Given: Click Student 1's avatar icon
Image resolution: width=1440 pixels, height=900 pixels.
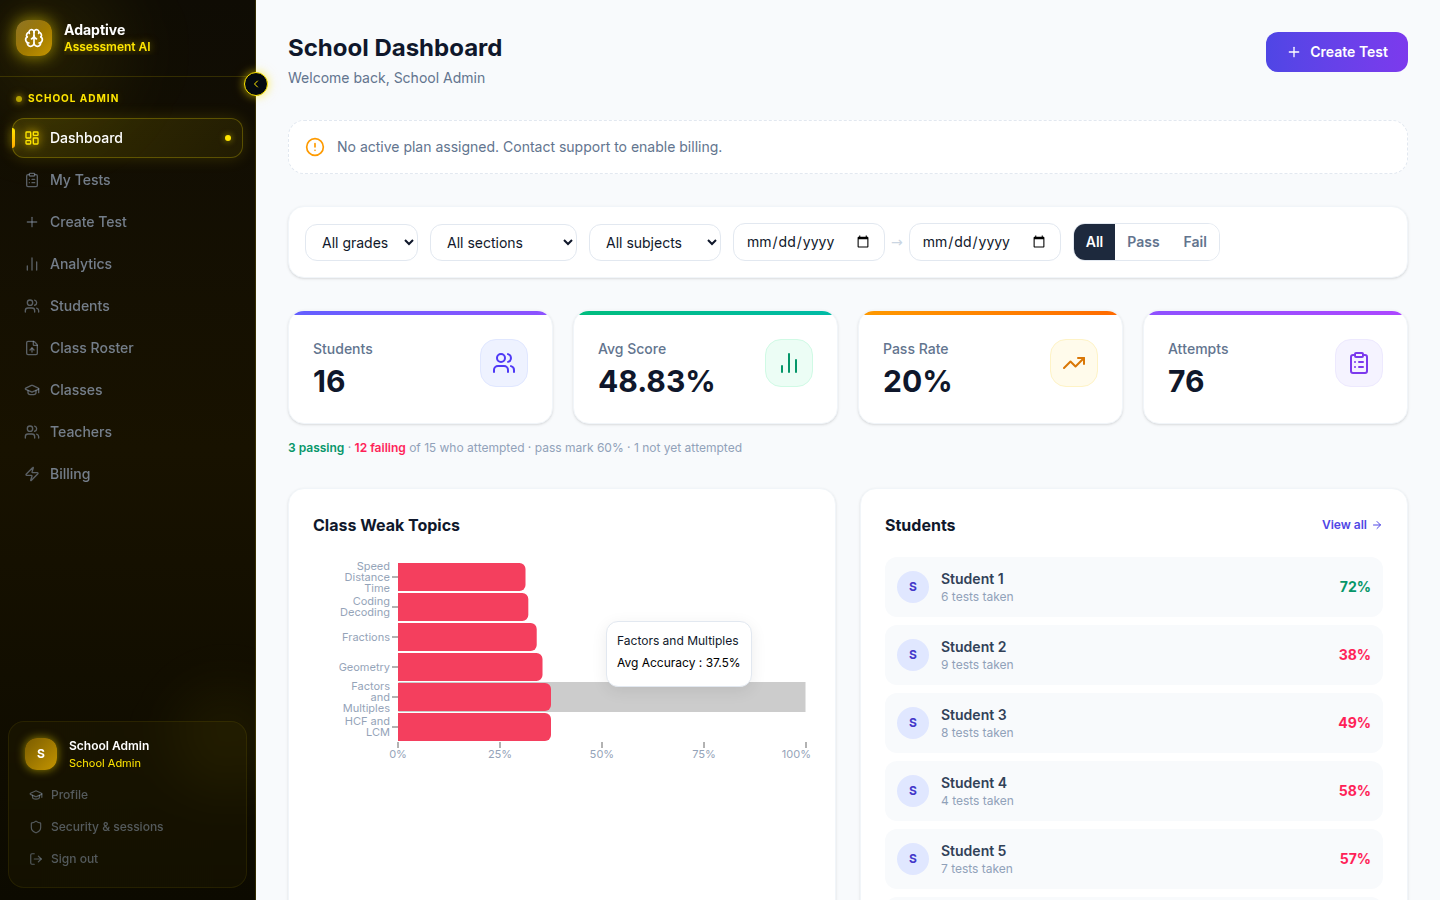Looking at the screenshot, I should click(x=913, y=587).
